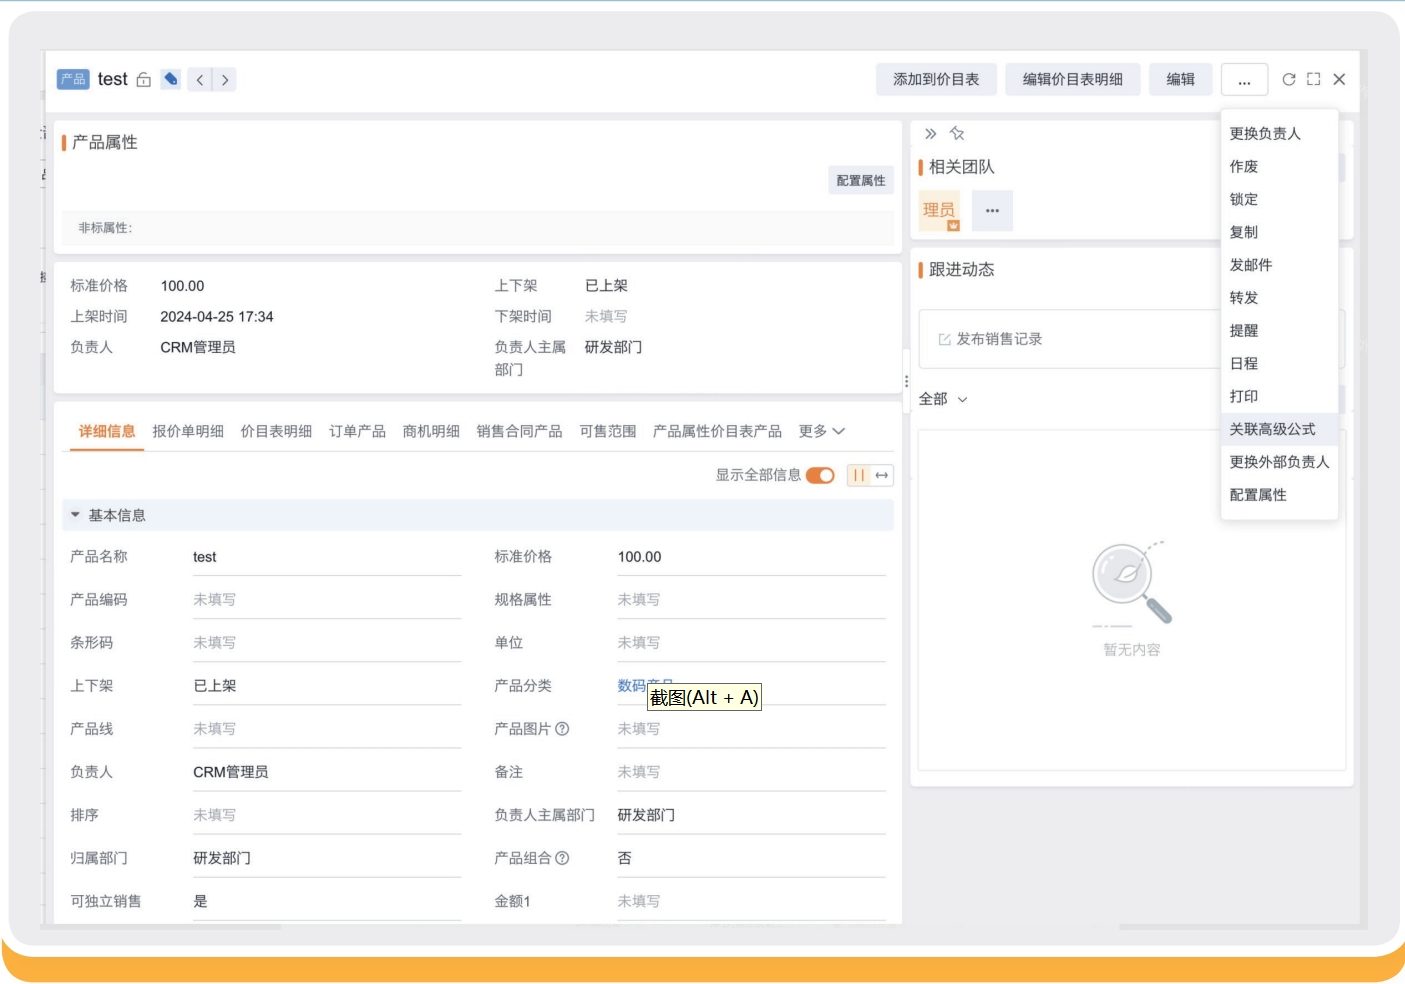This screenshot has height=984, width=1405.
Task: Click 归属部门 value 研发部门
Action: click(x=222, y=858)
